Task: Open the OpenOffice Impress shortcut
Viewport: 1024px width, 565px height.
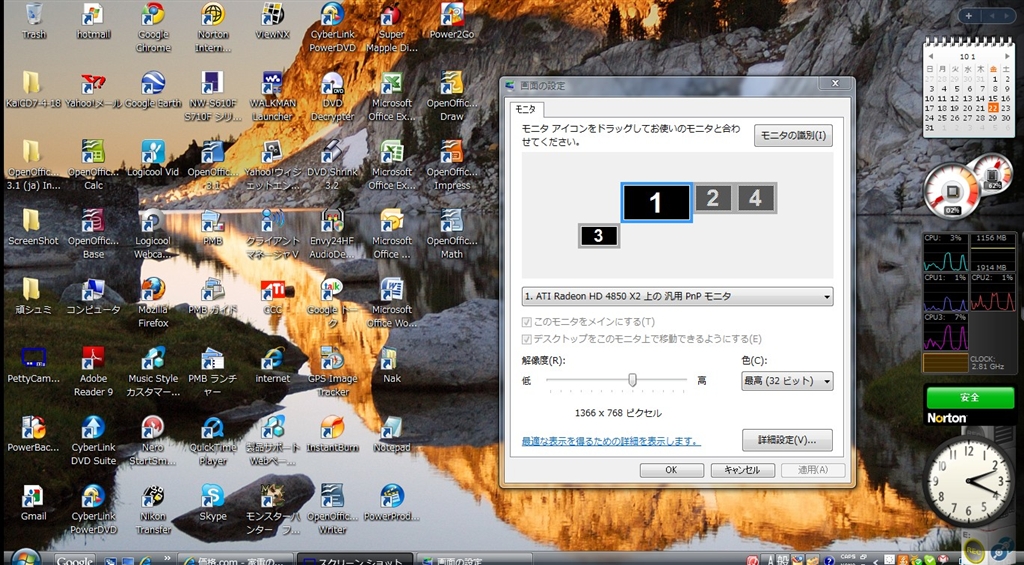Action: click(451, 165)
